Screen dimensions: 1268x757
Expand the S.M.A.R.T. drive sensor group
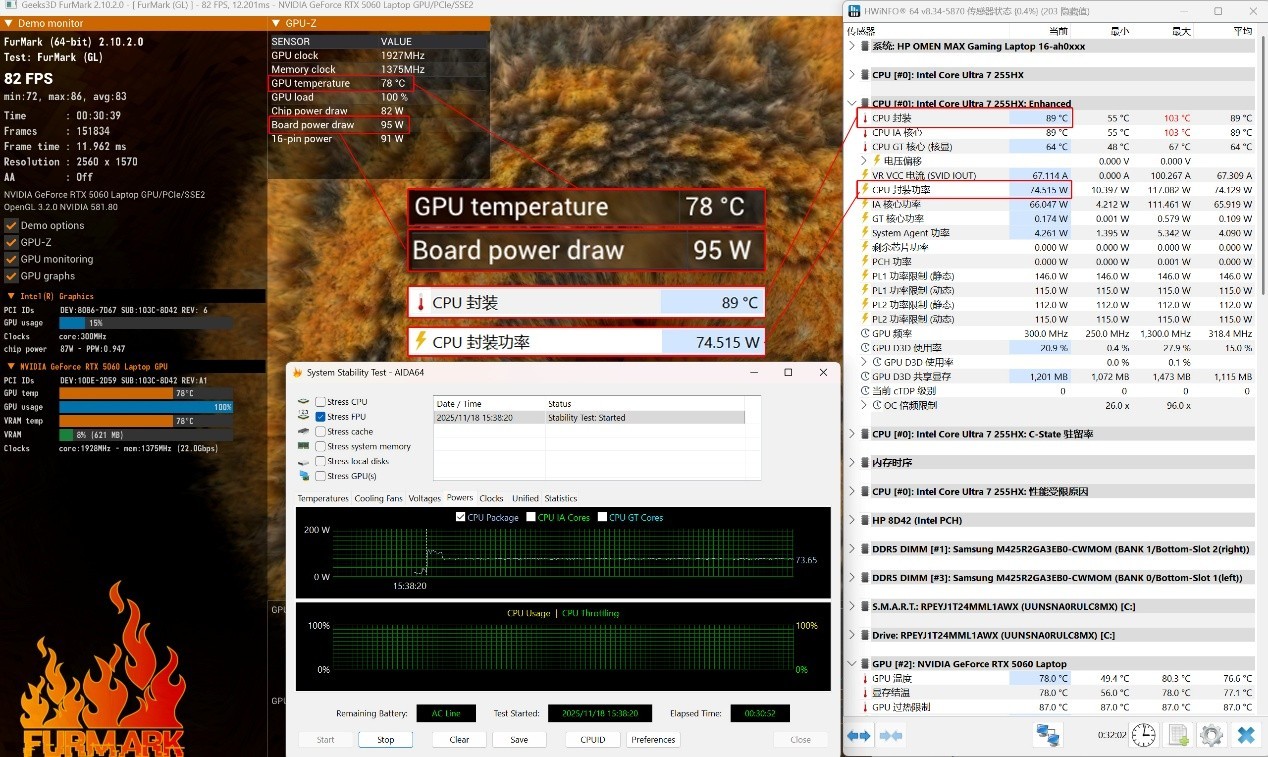click(852, 606)
